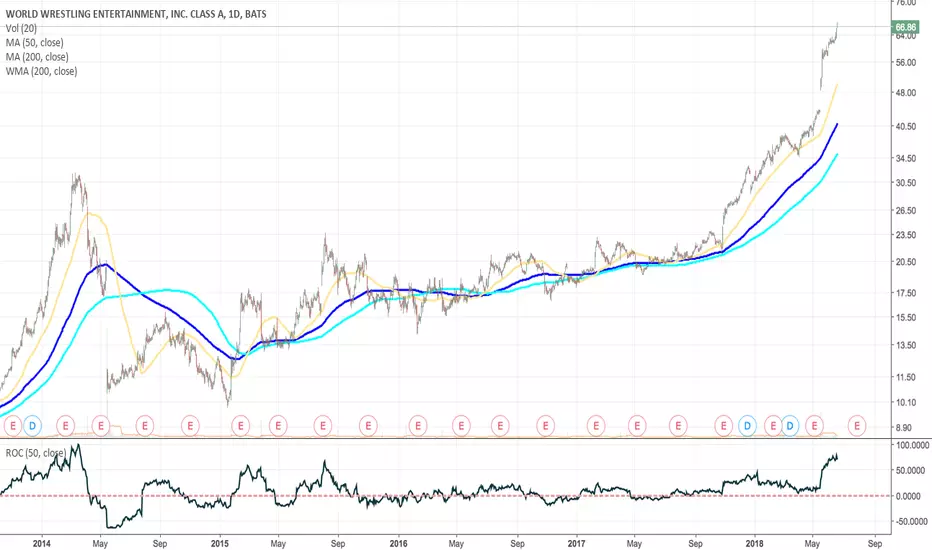Image resolution: width=932 pixels, height=550 pixels.
Task: Select the MA (50, close) indicator legend
Action: [34, 42]
